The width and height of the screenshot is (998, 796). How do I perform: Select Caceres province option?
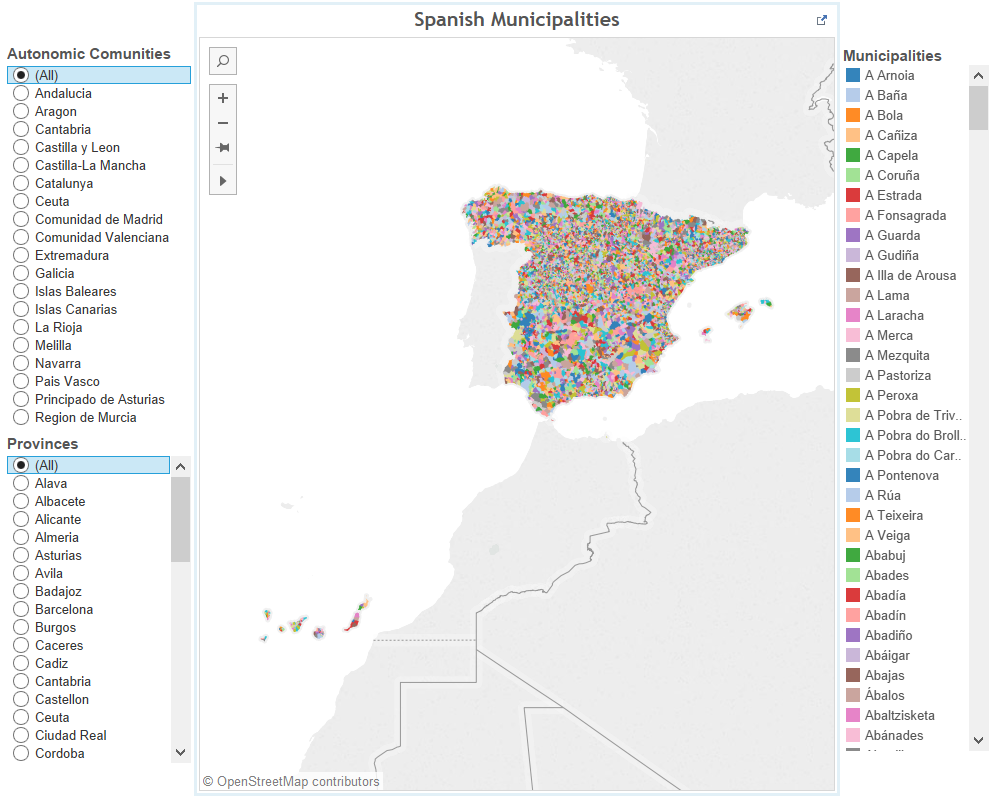[21, 645]
